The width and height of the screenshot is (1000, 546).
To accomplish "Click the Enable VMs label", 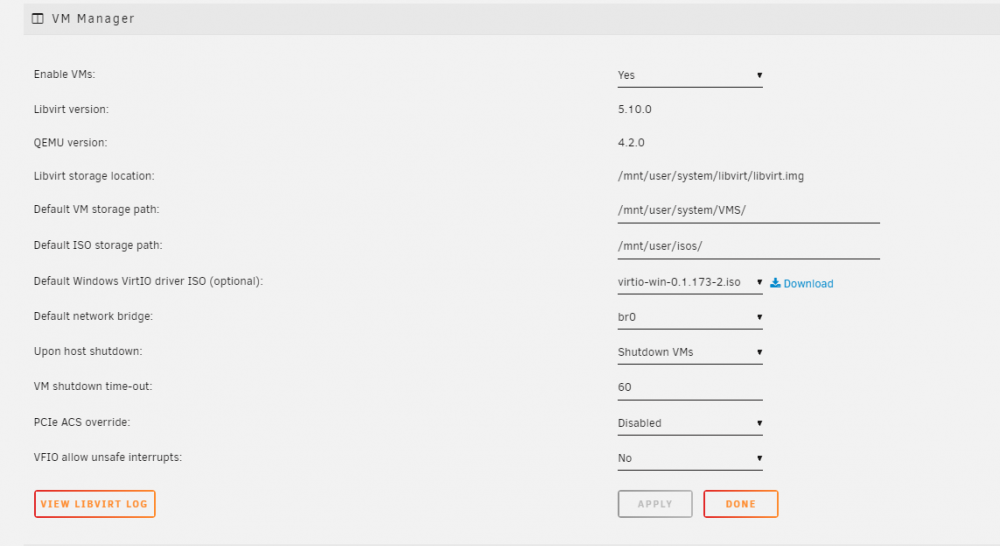I will point(64,75).
